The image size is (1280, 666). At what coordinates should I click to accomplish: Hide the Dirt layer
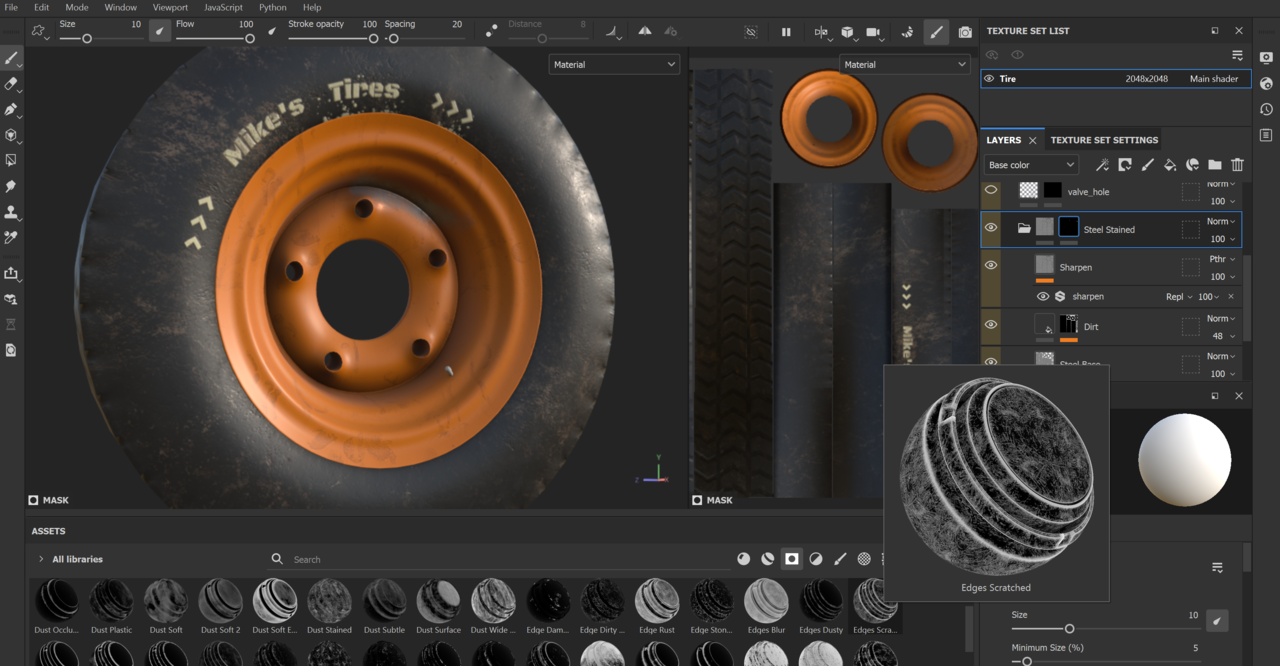coord(991,325)
